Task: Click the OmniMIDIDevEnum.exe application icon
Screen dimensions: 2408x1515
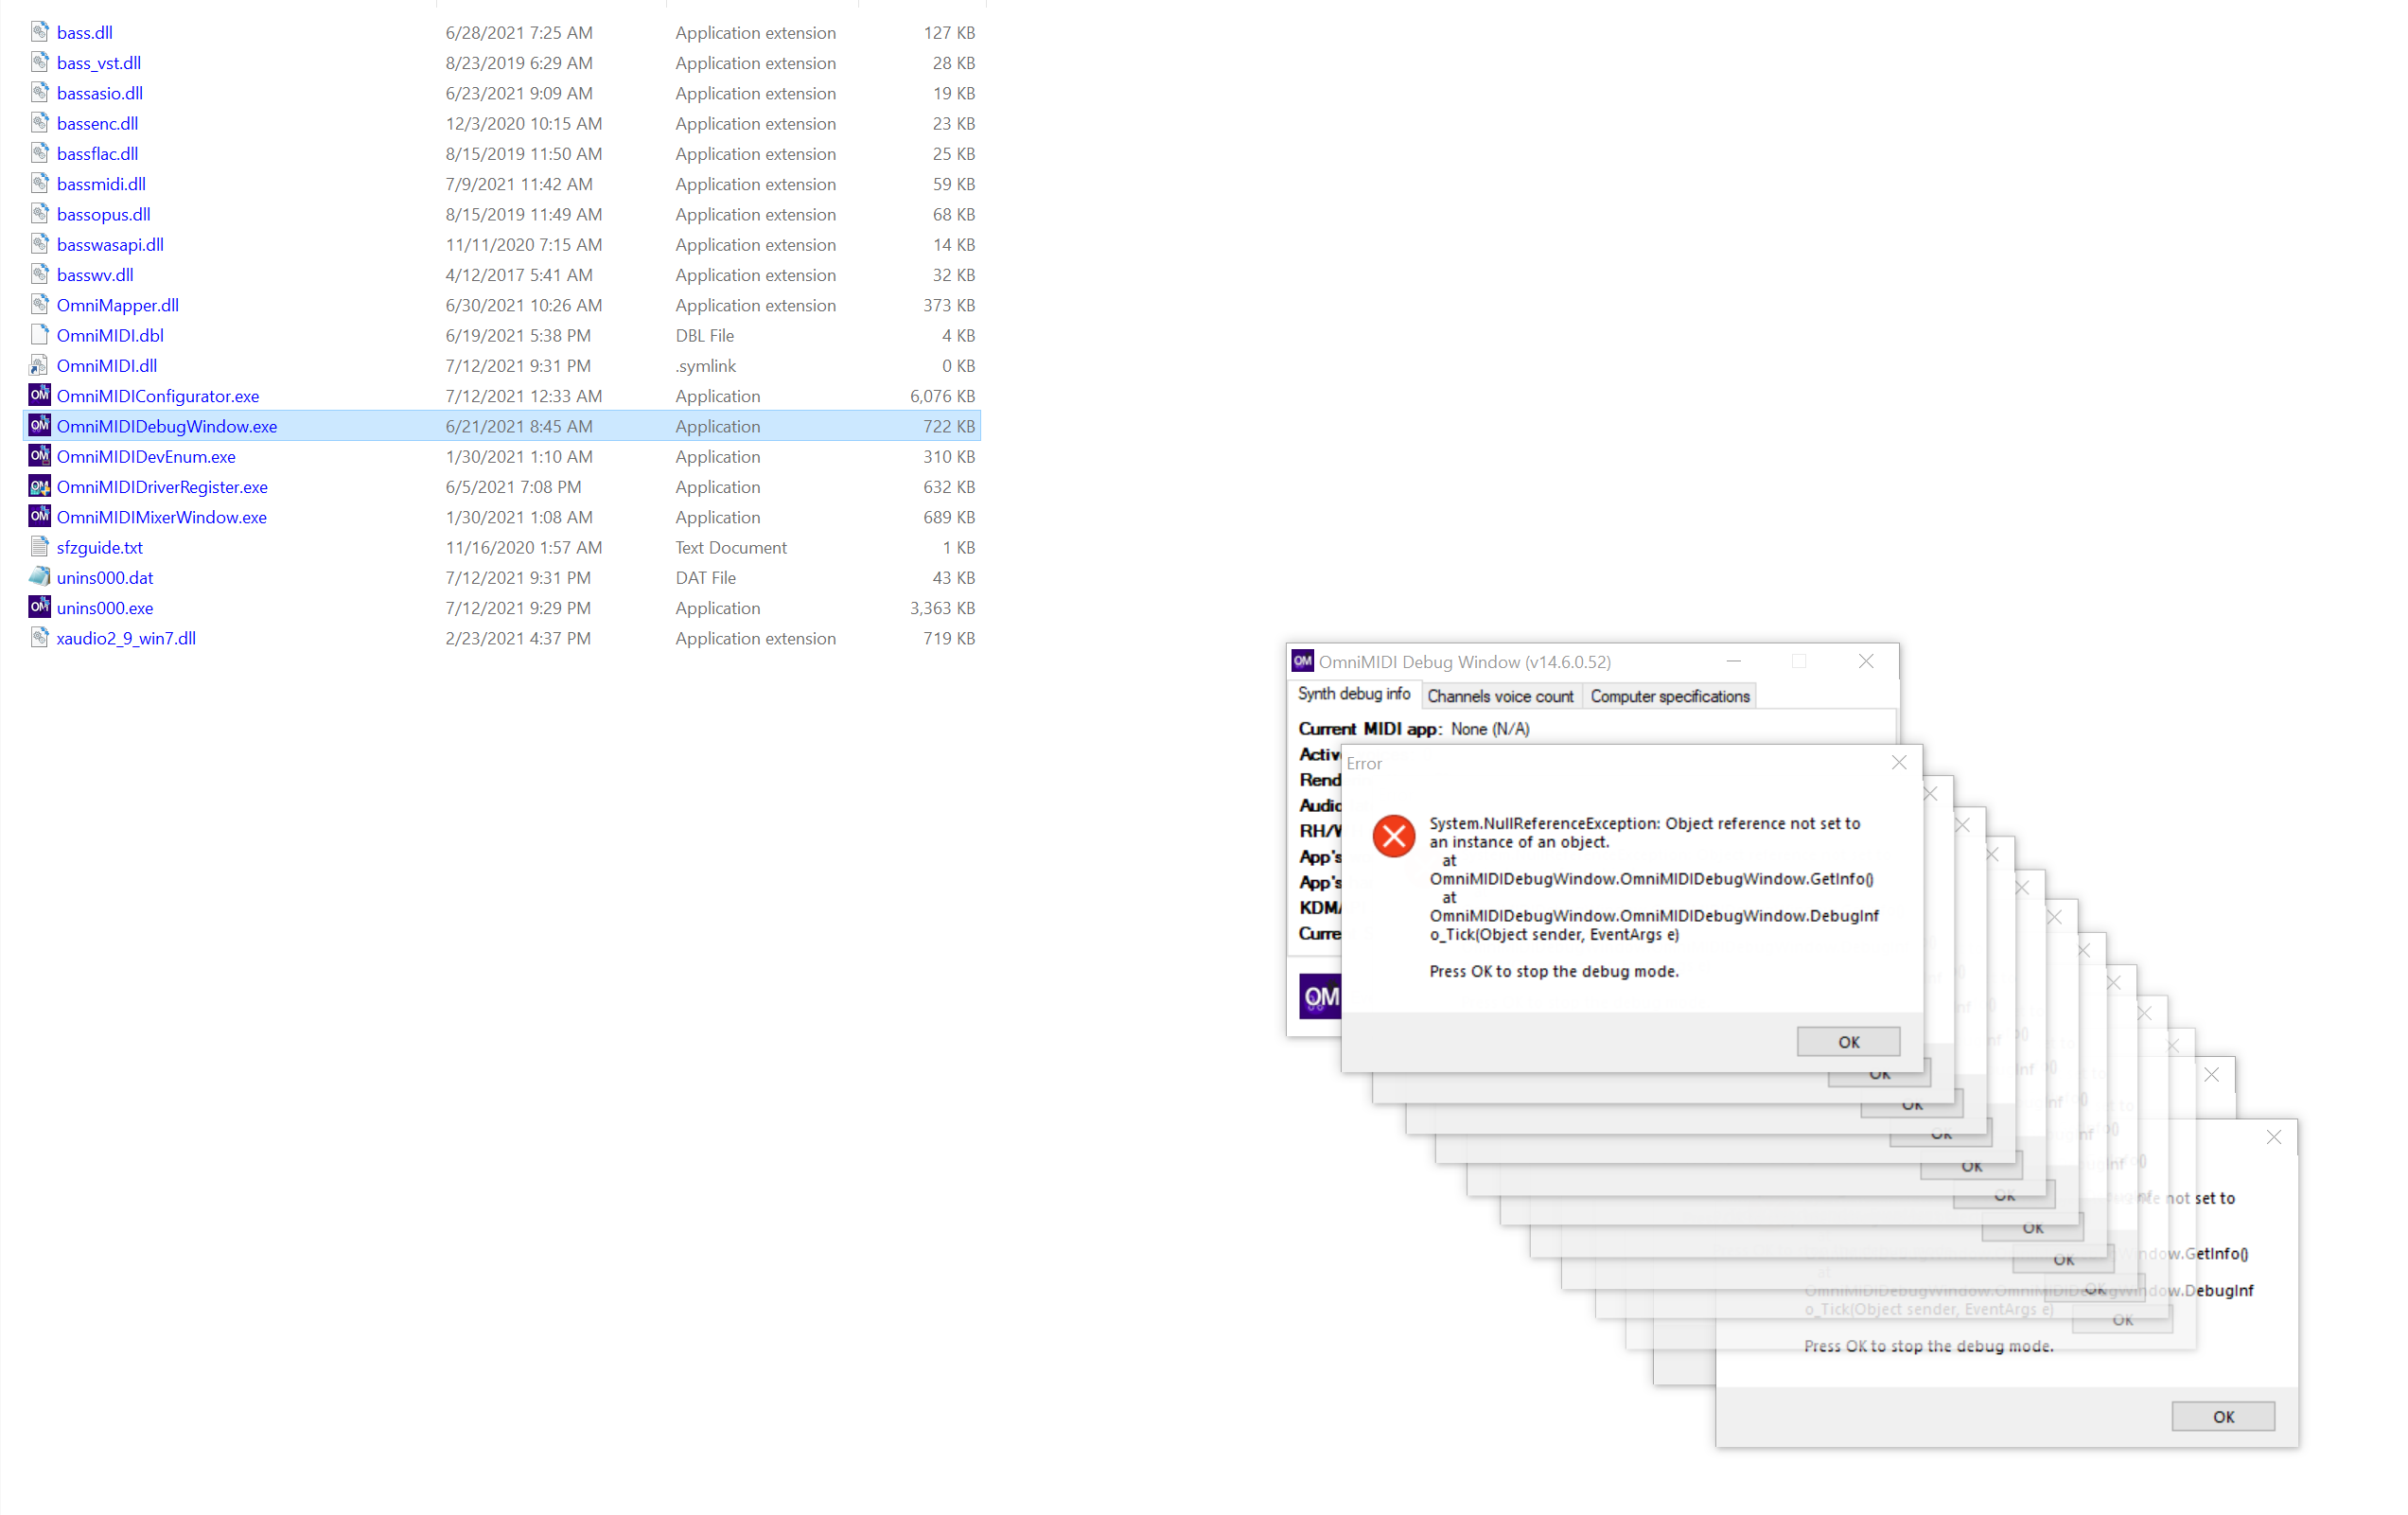Action: (x=40, y=456)
